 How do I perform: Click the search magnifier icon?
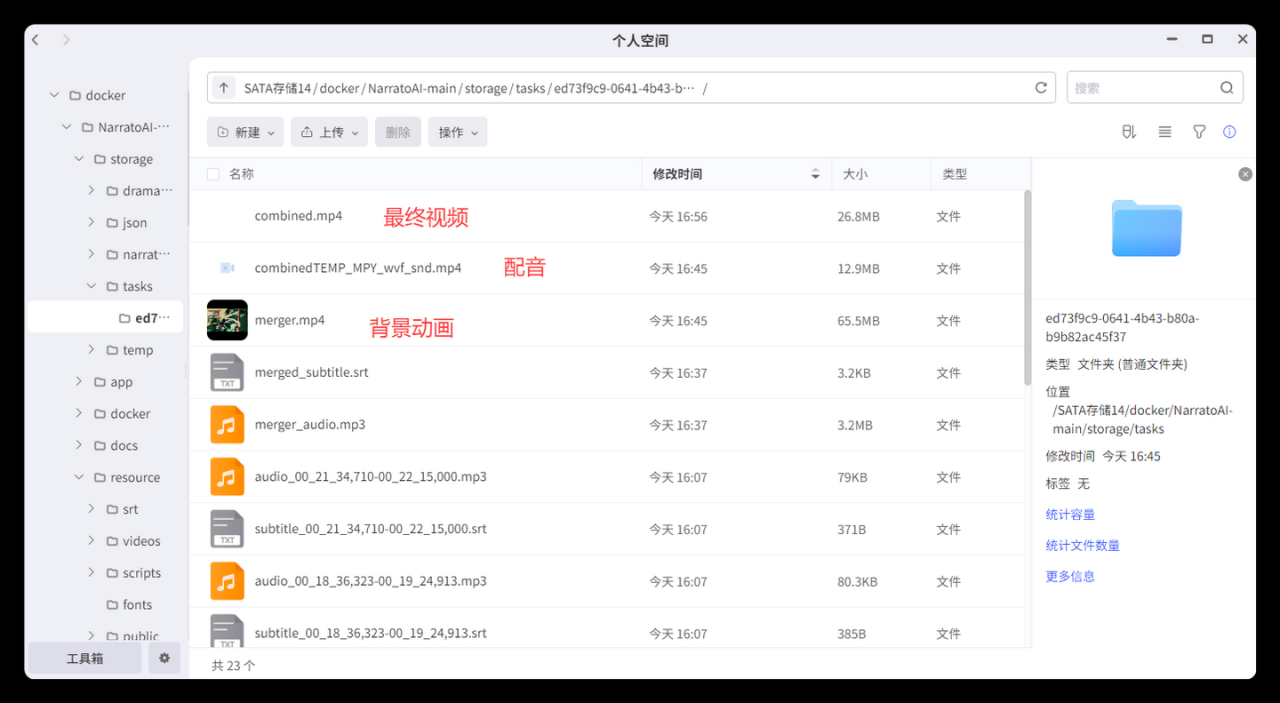[1226, 88]
